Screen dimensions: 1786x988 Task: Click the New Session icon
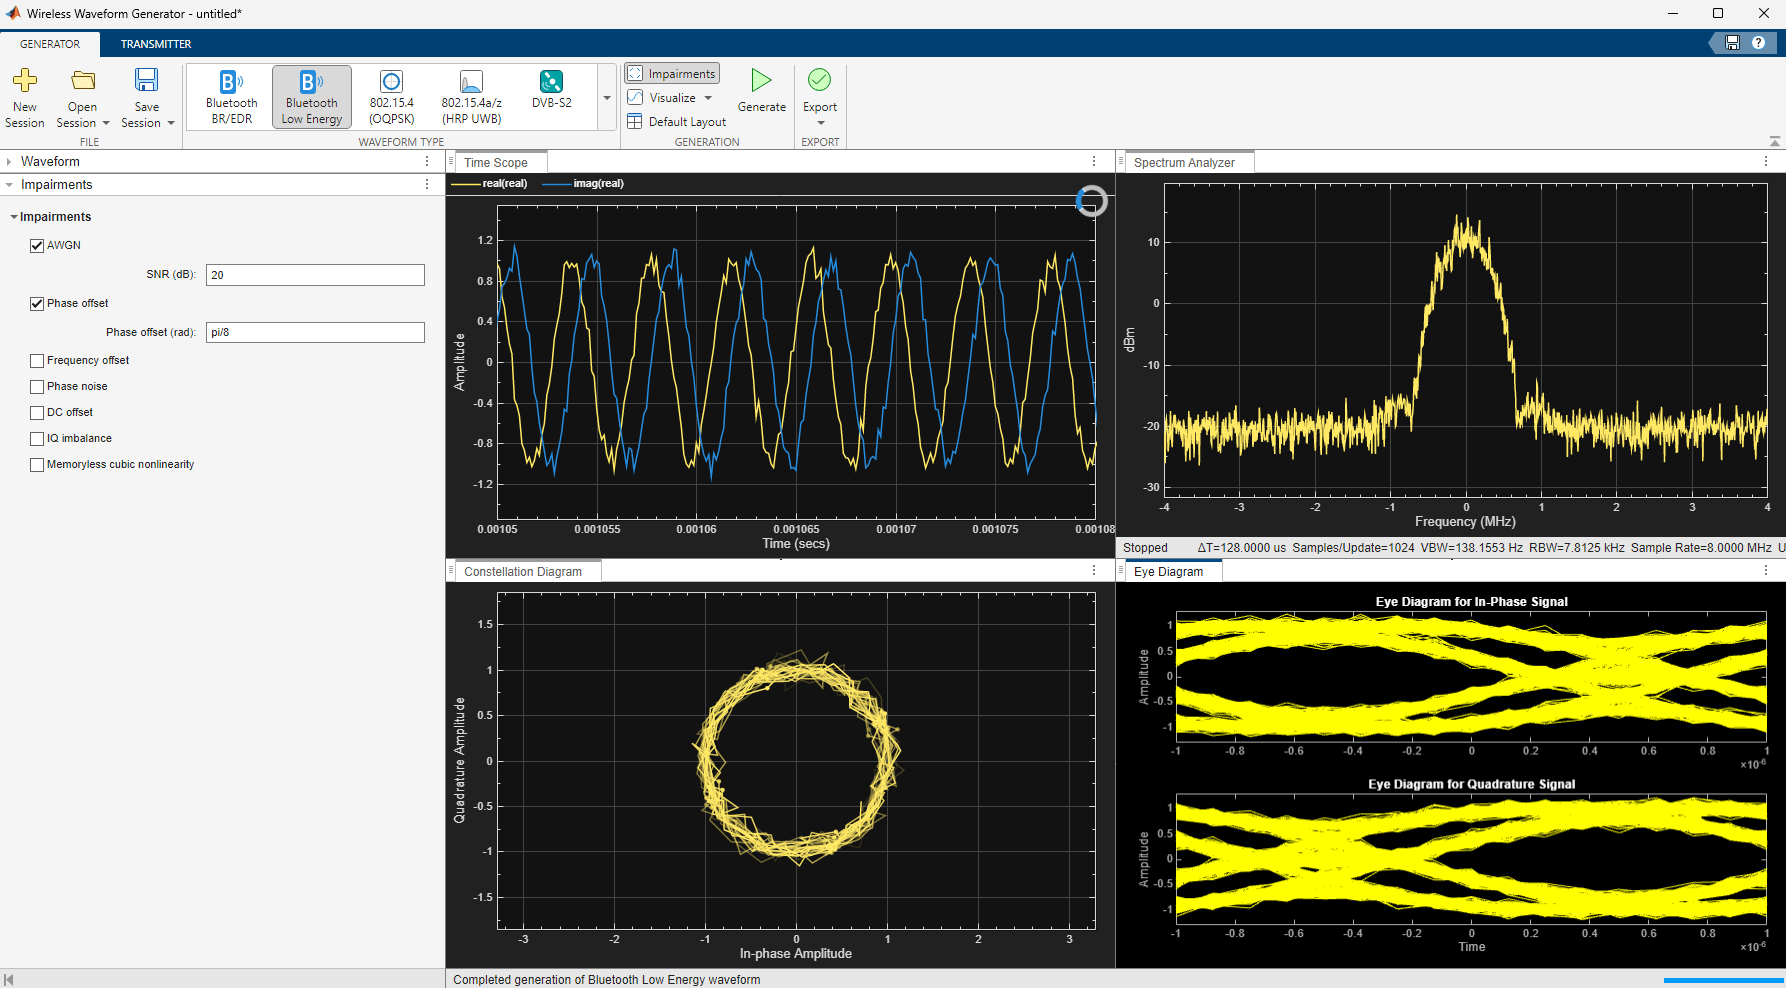point(25,81)
